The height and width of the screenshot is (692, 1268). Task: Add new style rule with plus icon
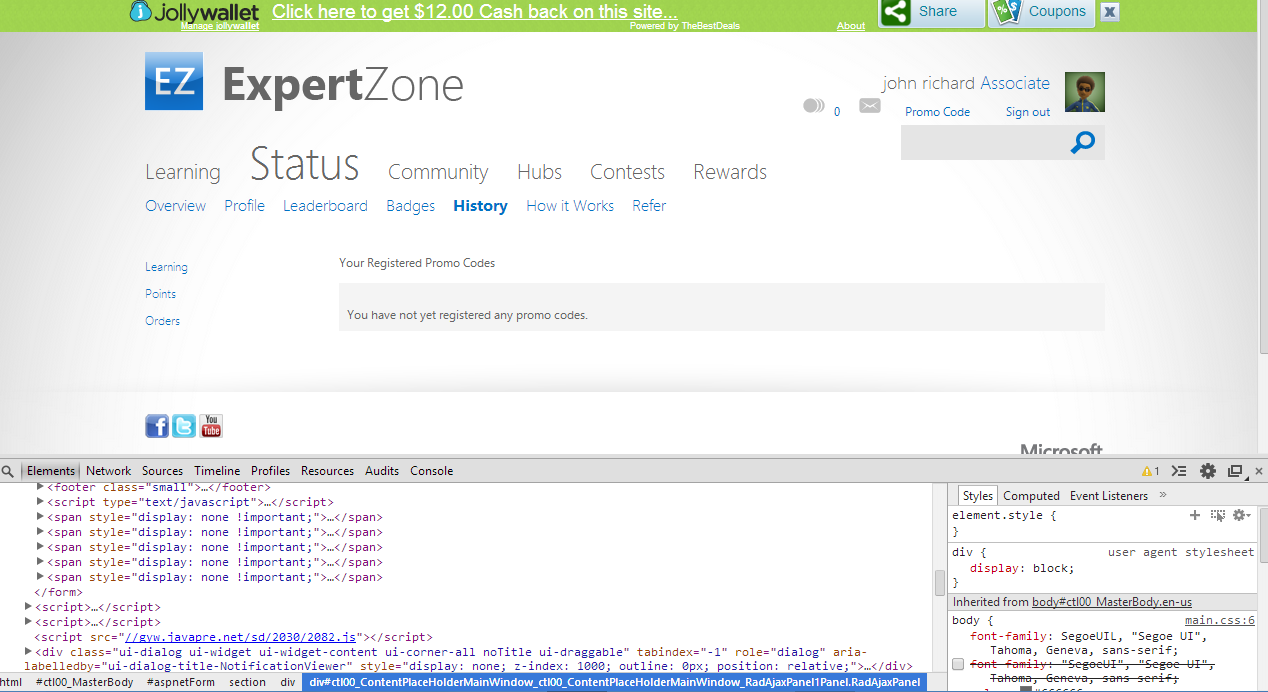[1194, 515]
